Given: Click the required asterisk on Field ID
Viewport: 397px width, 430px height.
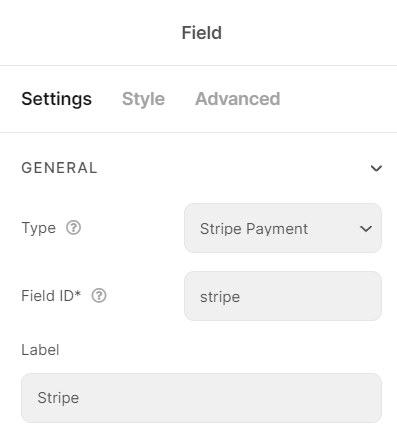Looking at the screenshot, I should (x=78, y=293).
